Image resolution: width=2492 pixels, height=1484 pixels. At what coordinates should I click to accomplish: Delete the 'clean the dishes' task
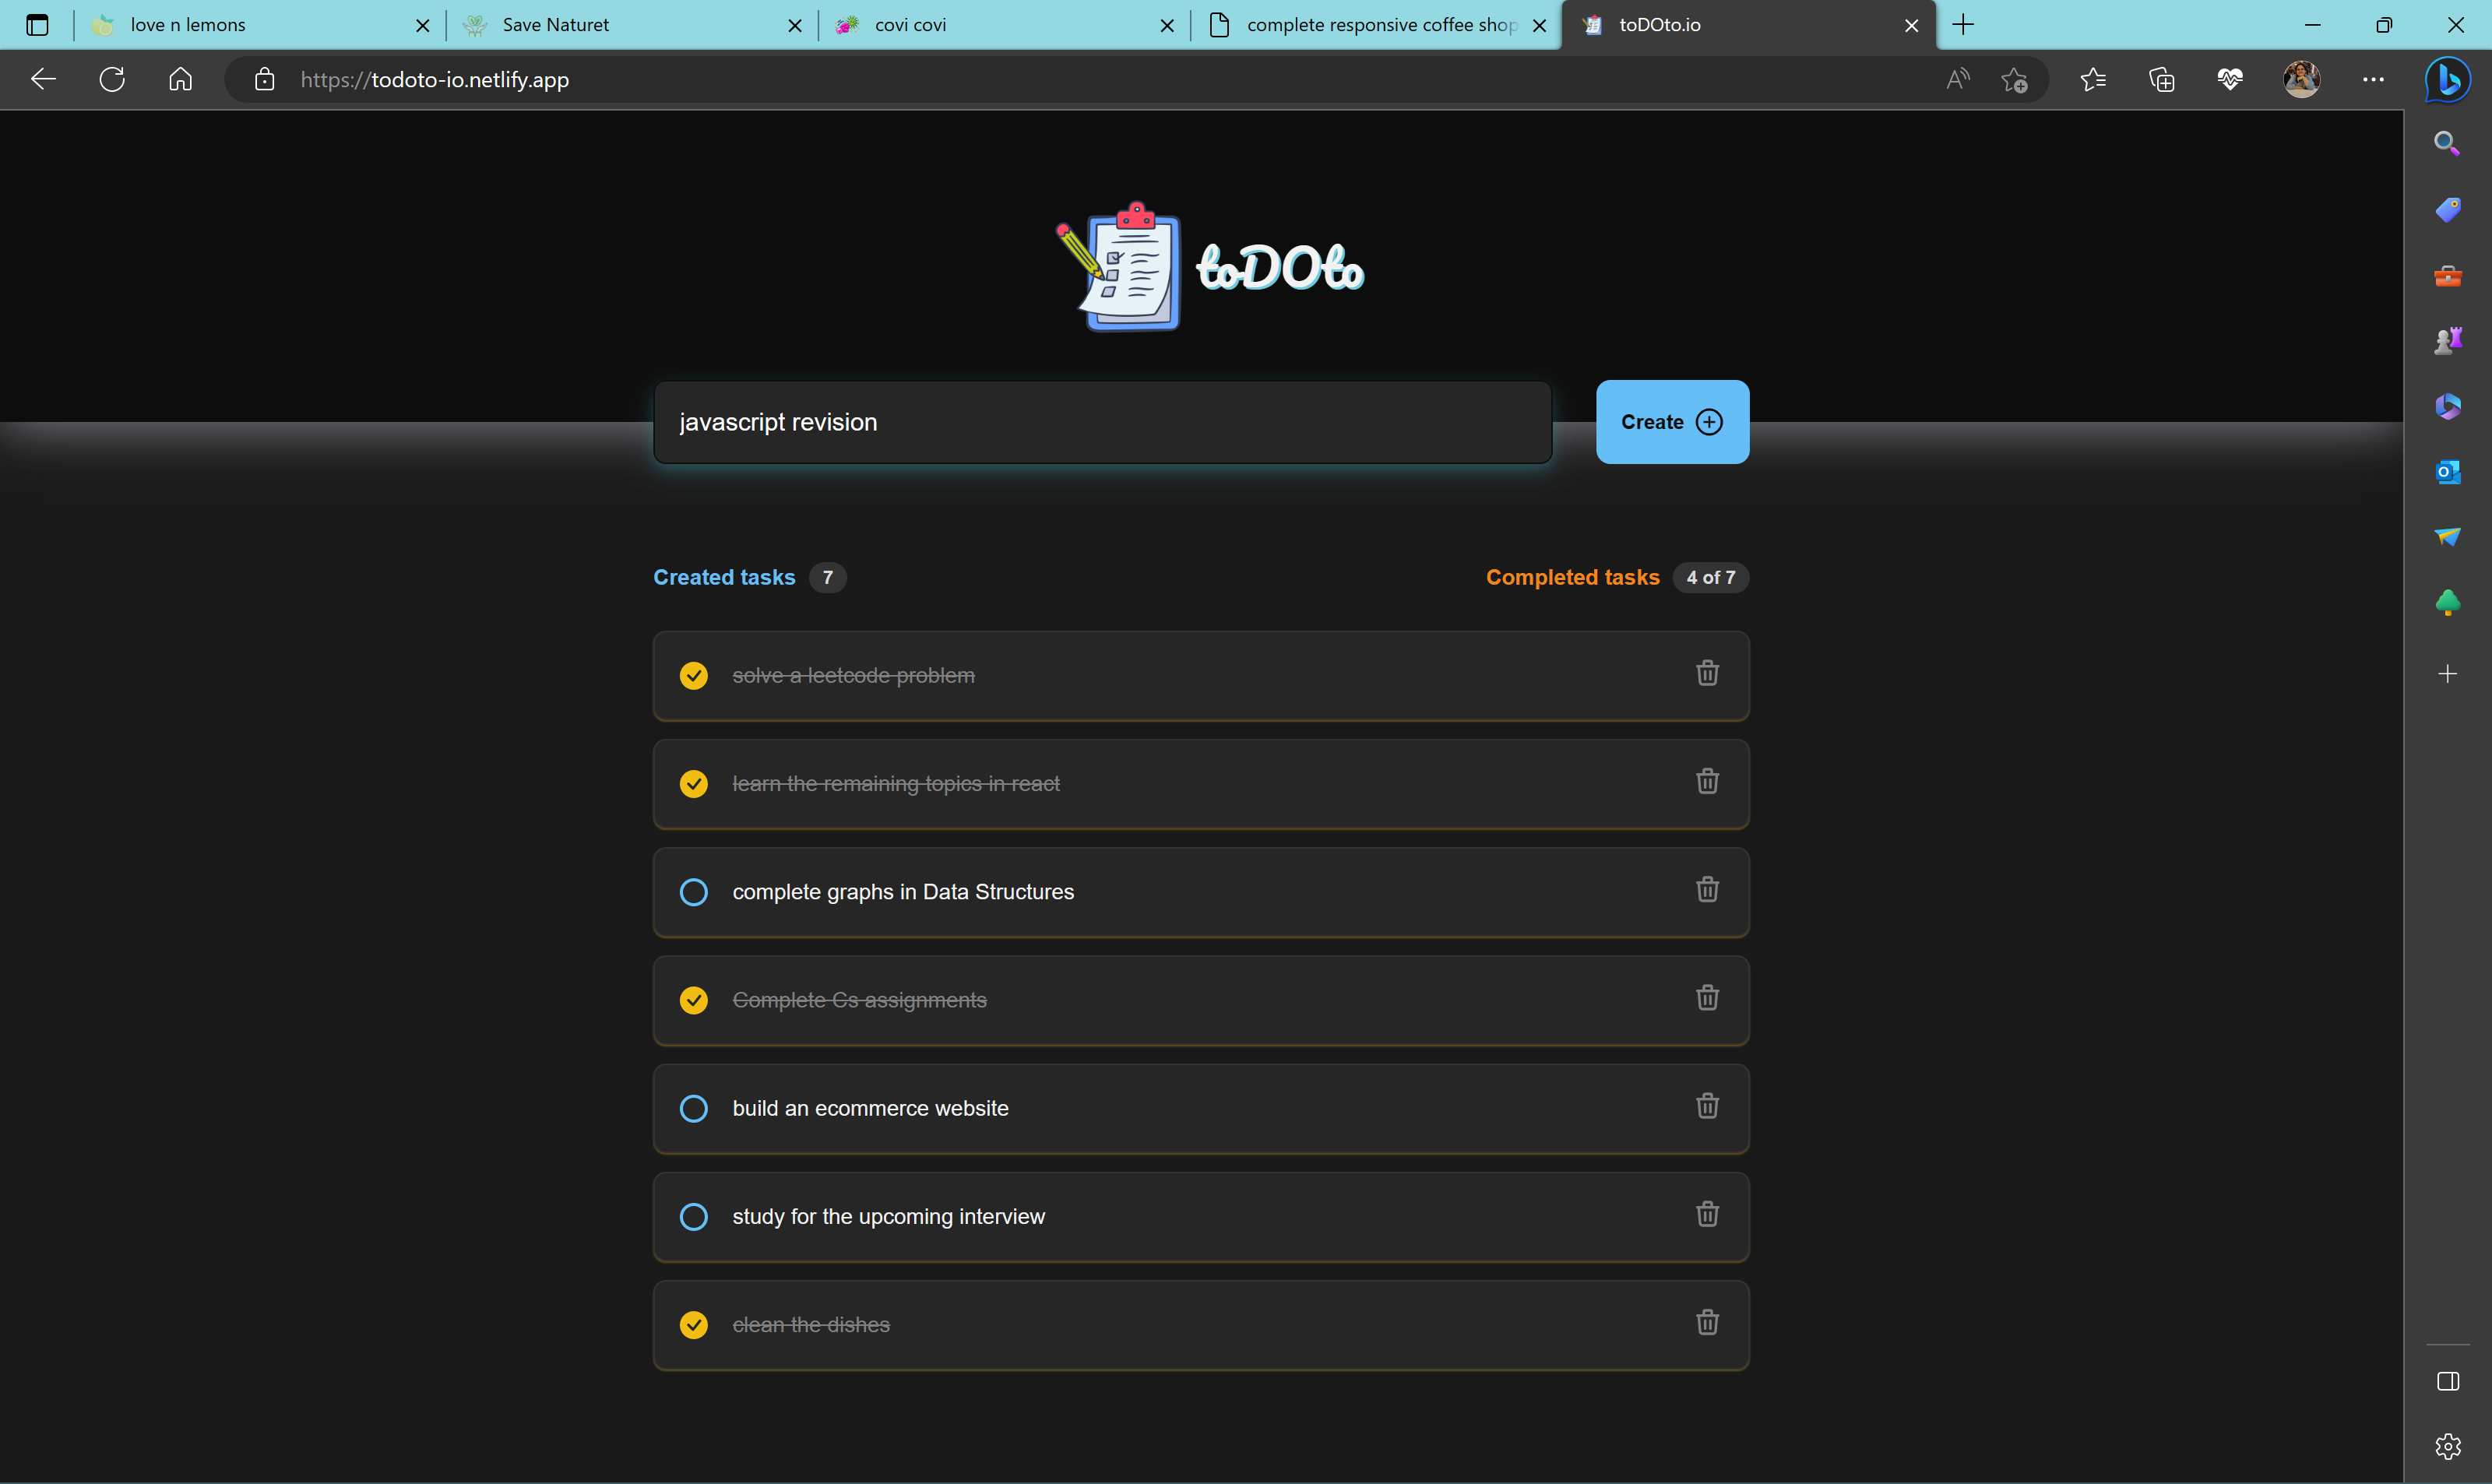[x=1707, y=1322]
